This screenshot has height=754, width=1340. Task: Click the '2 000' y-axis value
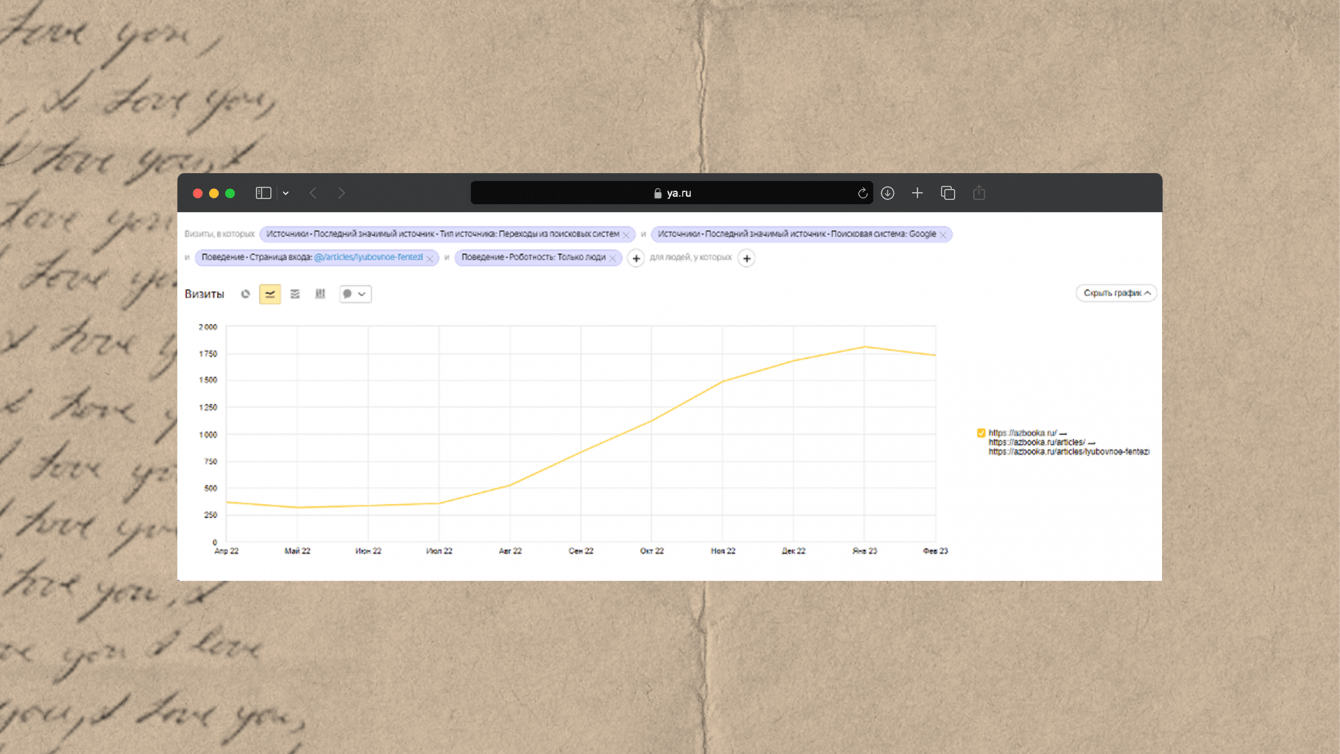coord(207,327)
